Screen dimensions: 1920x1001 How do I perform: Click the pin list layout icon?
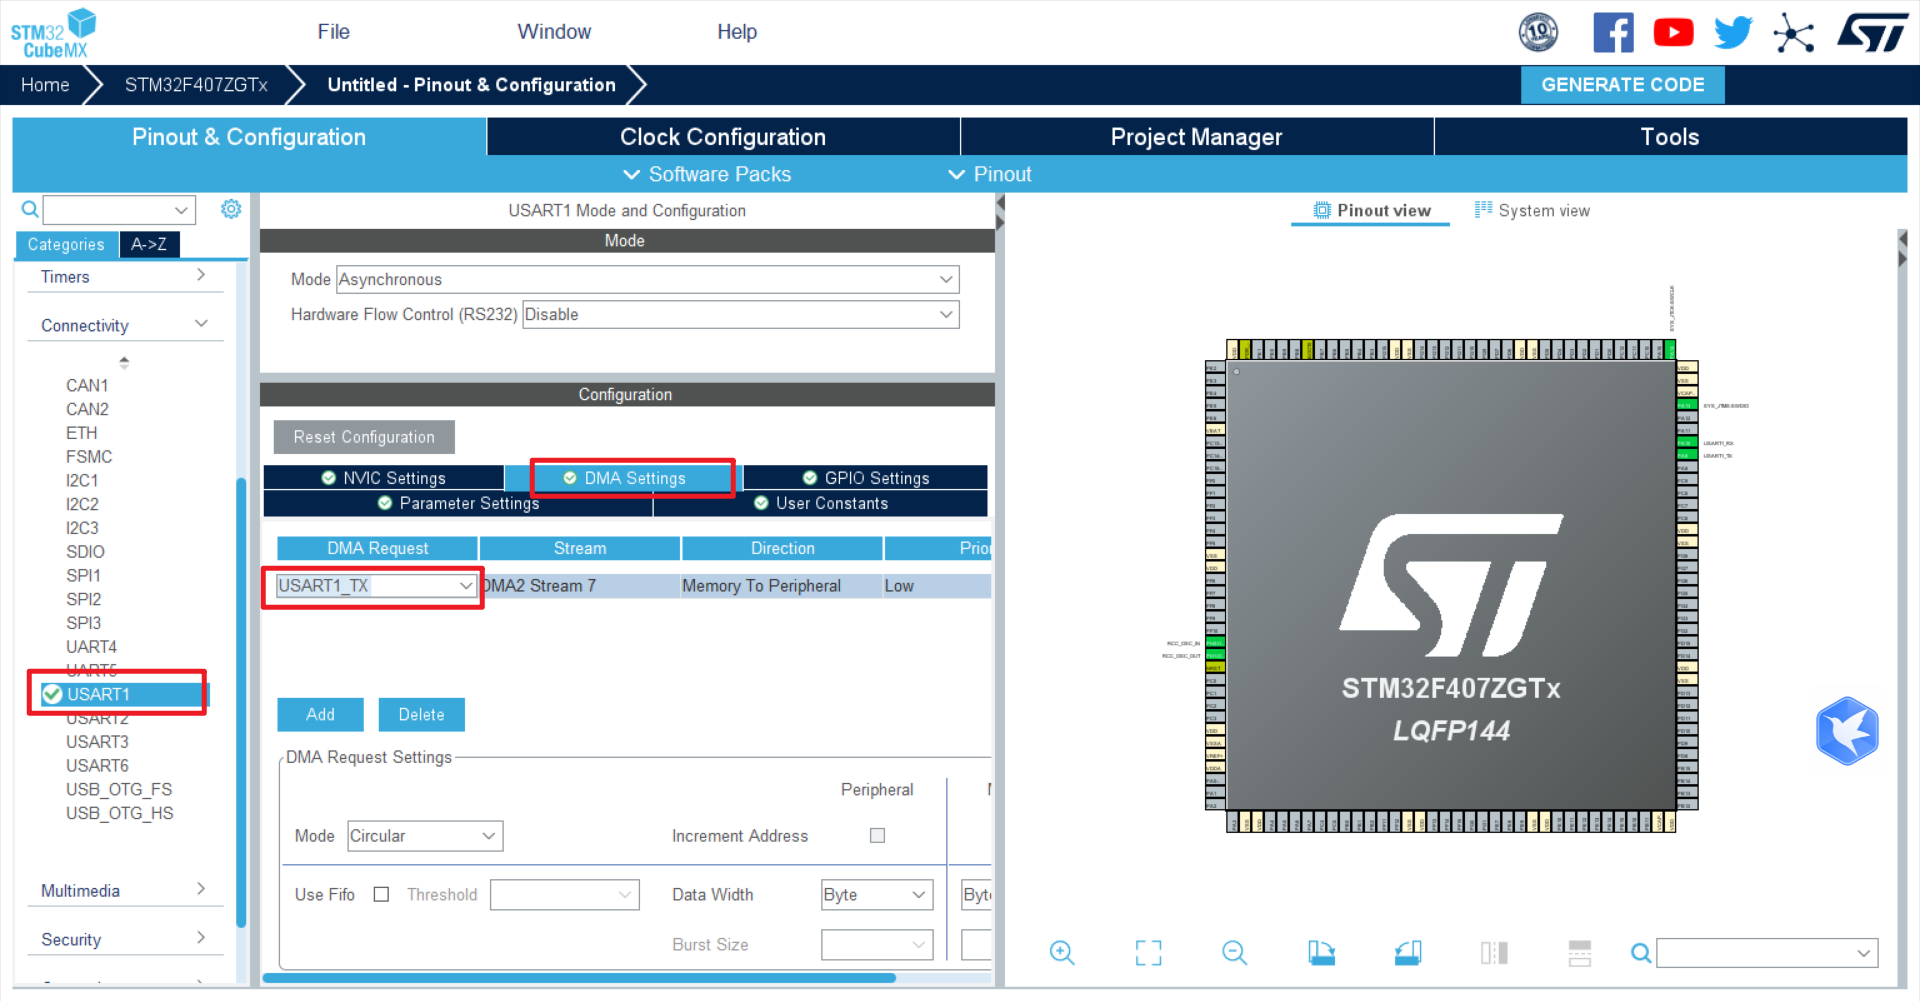[x=1580, y=953]
